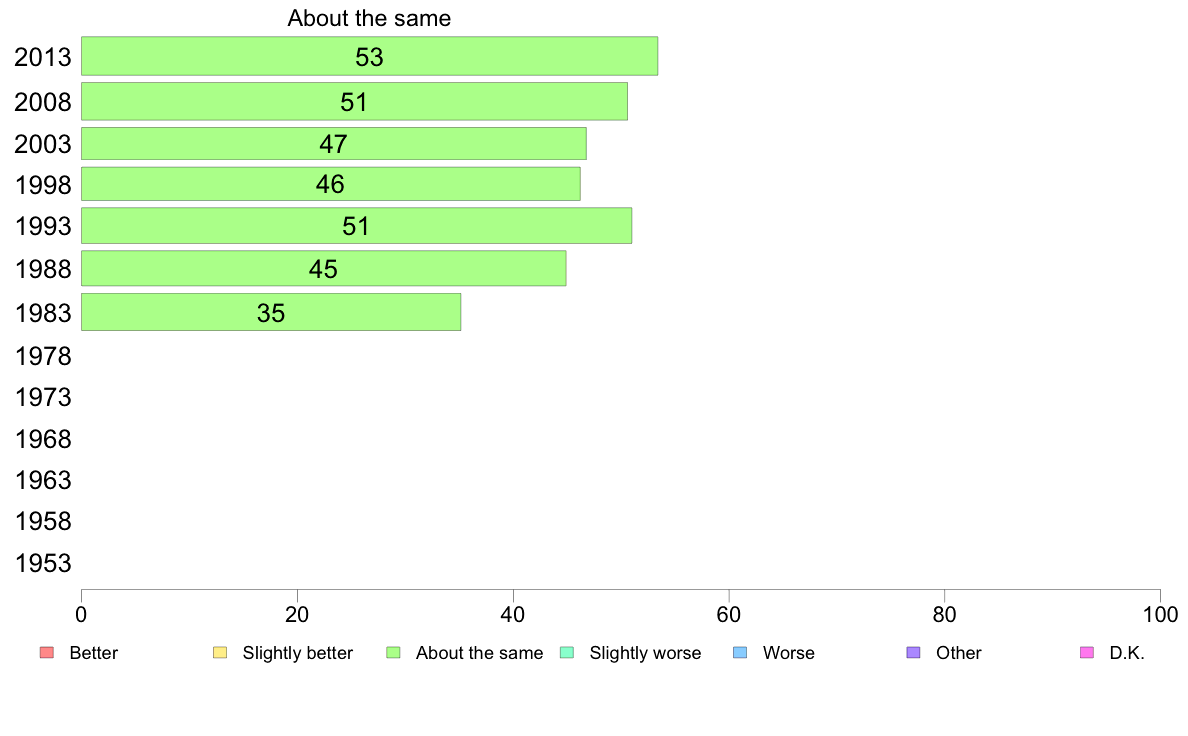
Task: Click the green About the same swatch
Action: [393, 653]
